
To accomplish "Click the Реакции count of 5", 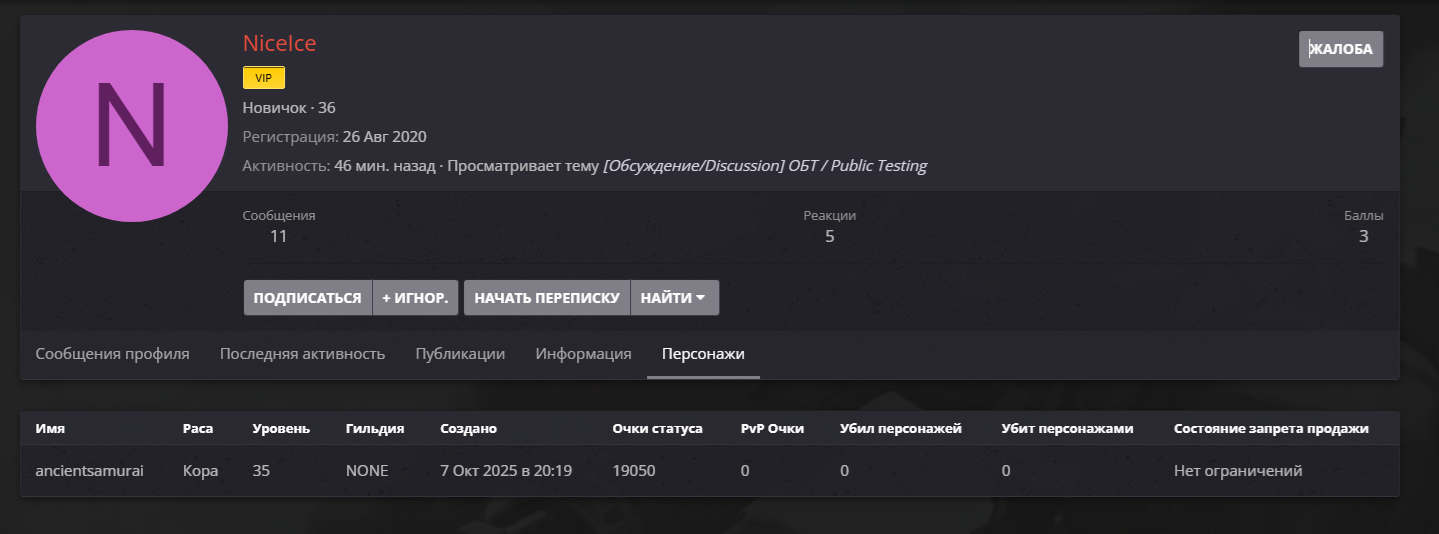I will point(829,237).
